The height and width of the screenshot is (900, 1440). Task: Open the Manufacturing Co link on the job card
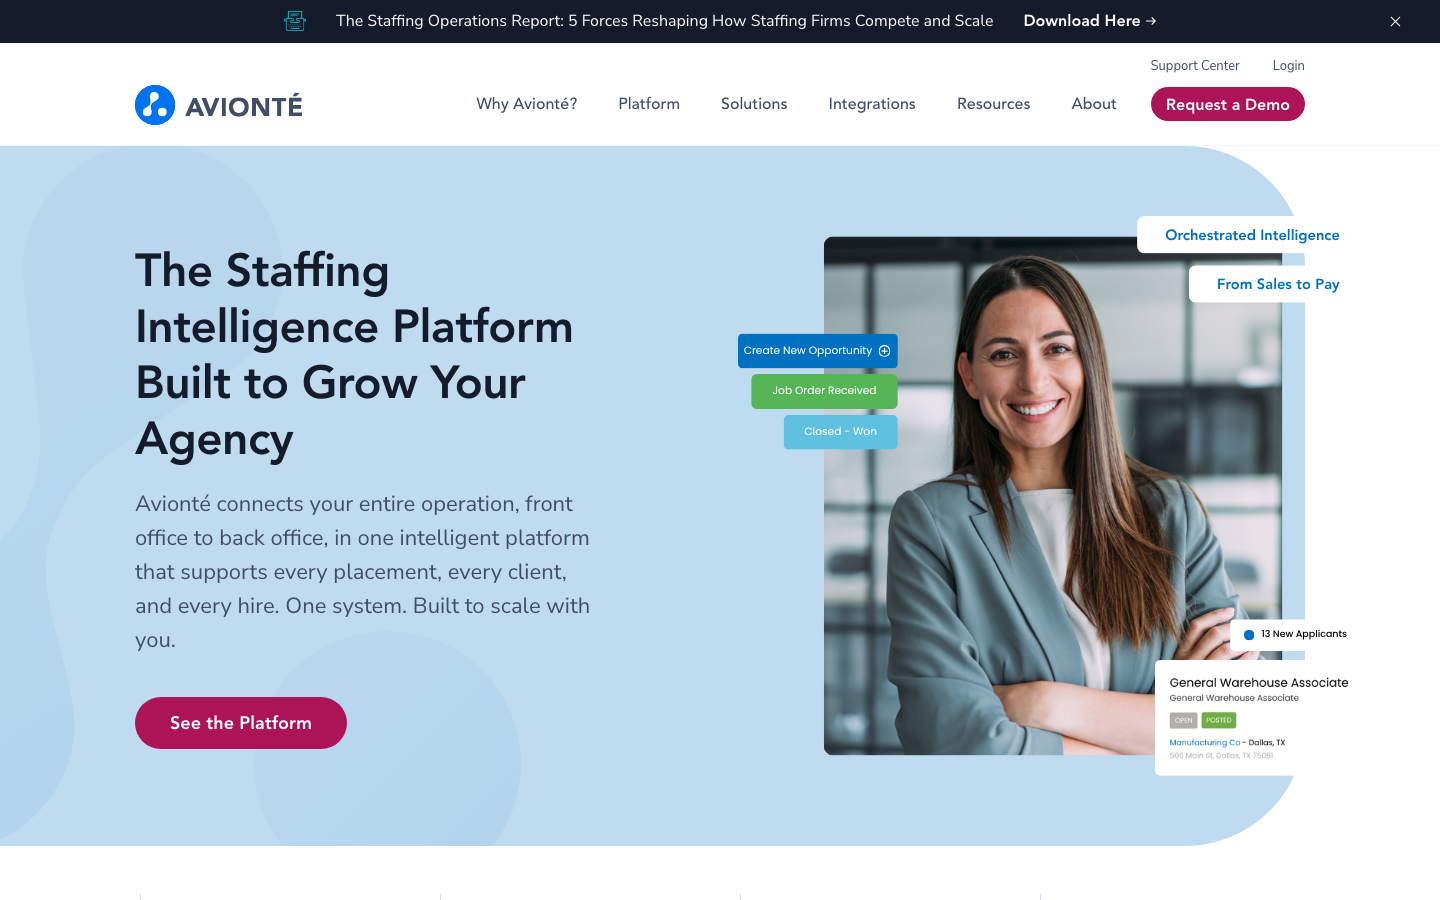coord(1205,743)
